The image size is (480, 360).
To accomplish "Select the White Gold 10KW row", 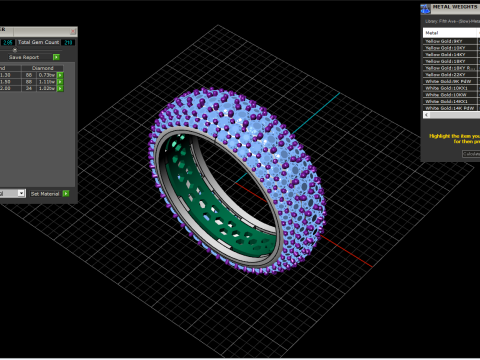I will [x=450, y=95].
